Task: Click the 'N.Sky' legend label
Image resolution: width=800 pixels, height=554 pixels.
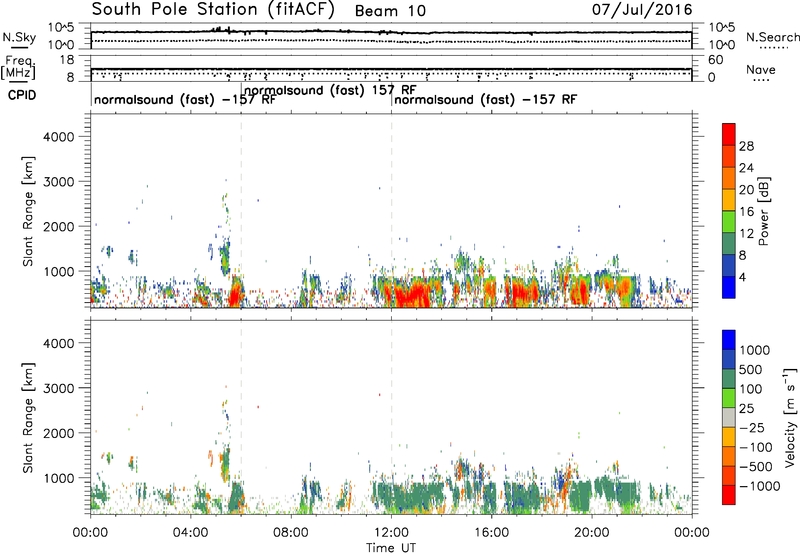Action: point(19,37)
